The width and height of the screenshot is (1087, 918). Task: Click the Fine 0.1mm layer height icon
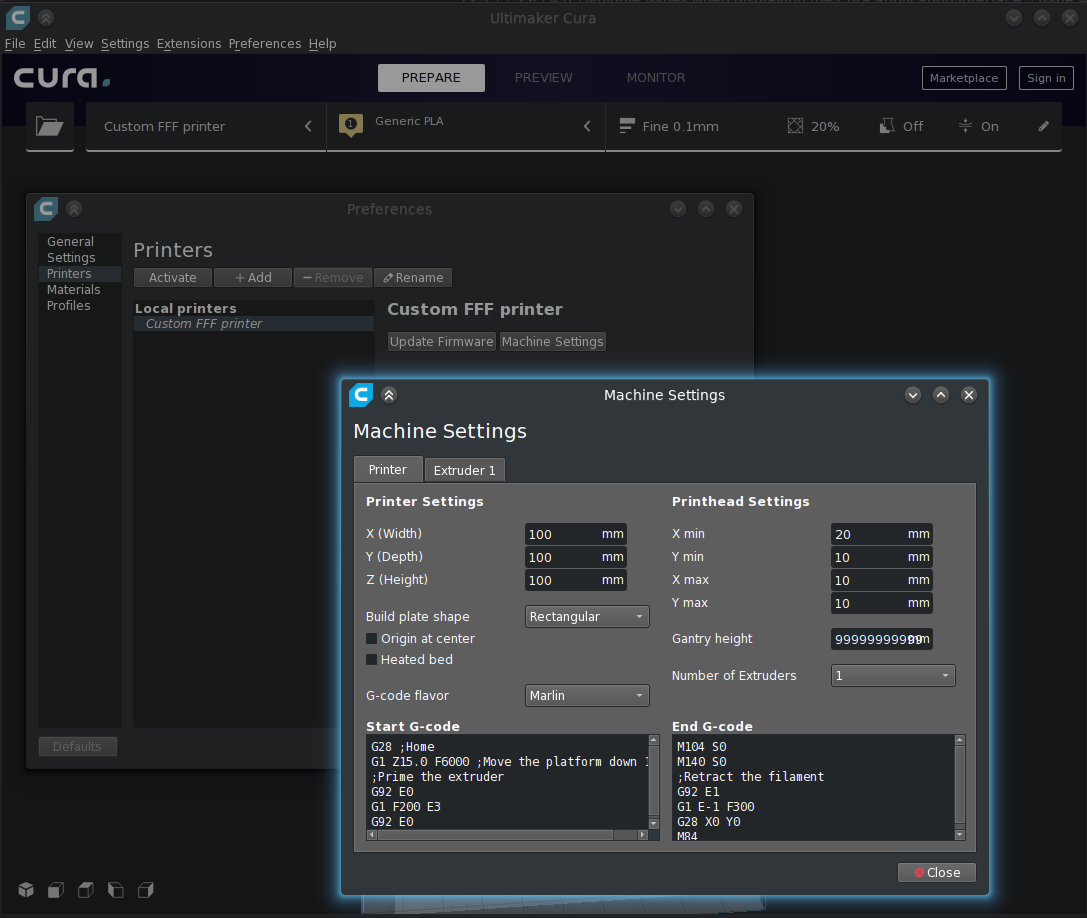tap(627, 125)
